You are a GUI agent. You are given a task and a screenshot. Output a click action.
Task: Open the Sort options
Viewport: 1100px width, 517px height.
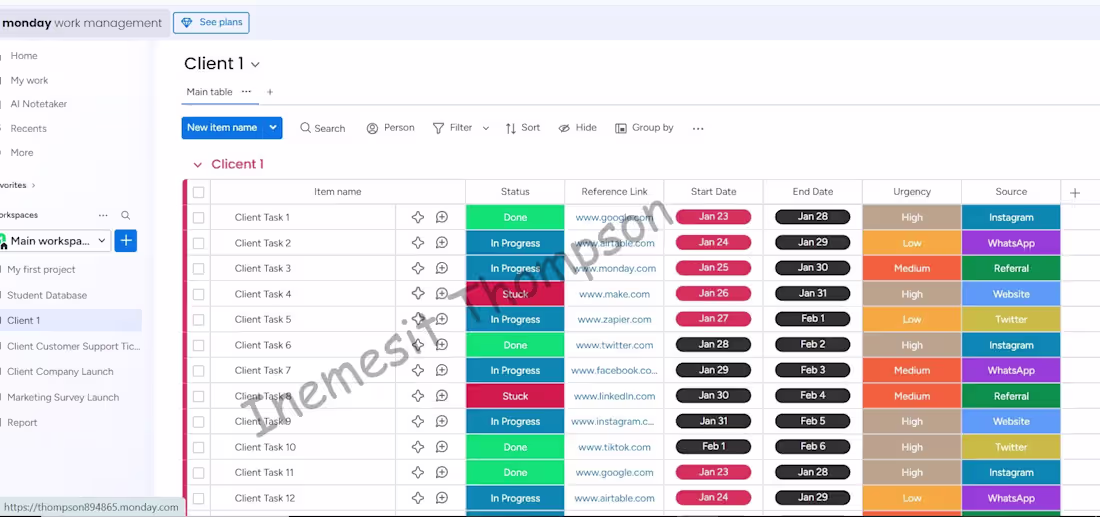[523, 128]
